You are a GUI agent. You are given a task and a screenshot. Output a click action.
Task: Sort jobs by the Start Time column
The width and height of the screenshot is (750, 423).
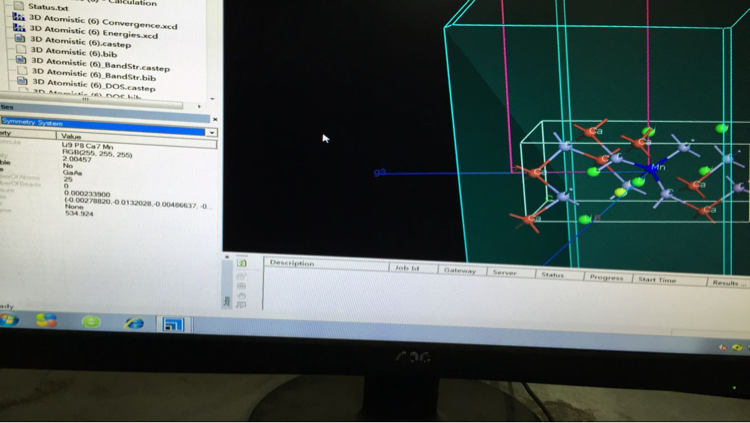669,280
